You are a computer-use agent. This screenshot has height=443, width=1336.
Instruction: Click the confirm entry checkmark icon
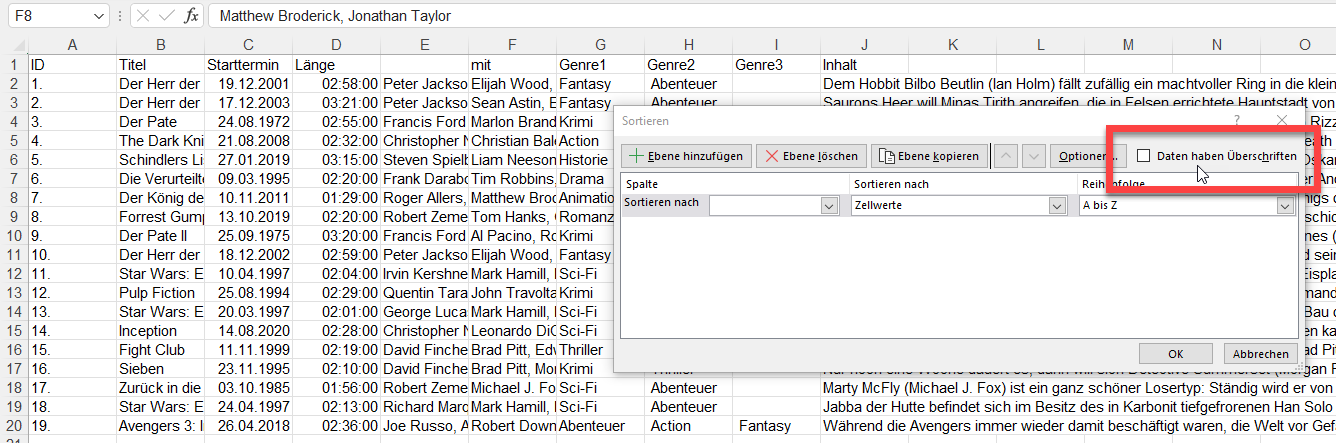click(x=167, y=16)
